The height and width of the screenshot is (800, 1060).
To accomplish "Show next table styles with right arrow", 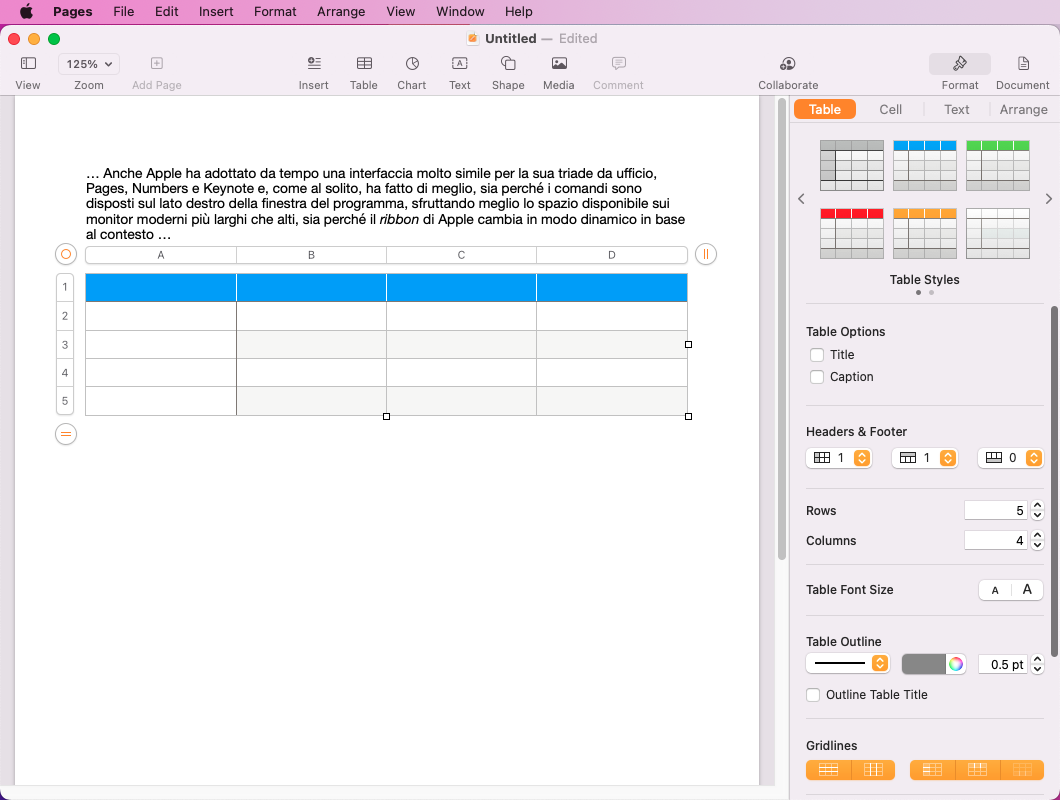I will (1048, 199).
